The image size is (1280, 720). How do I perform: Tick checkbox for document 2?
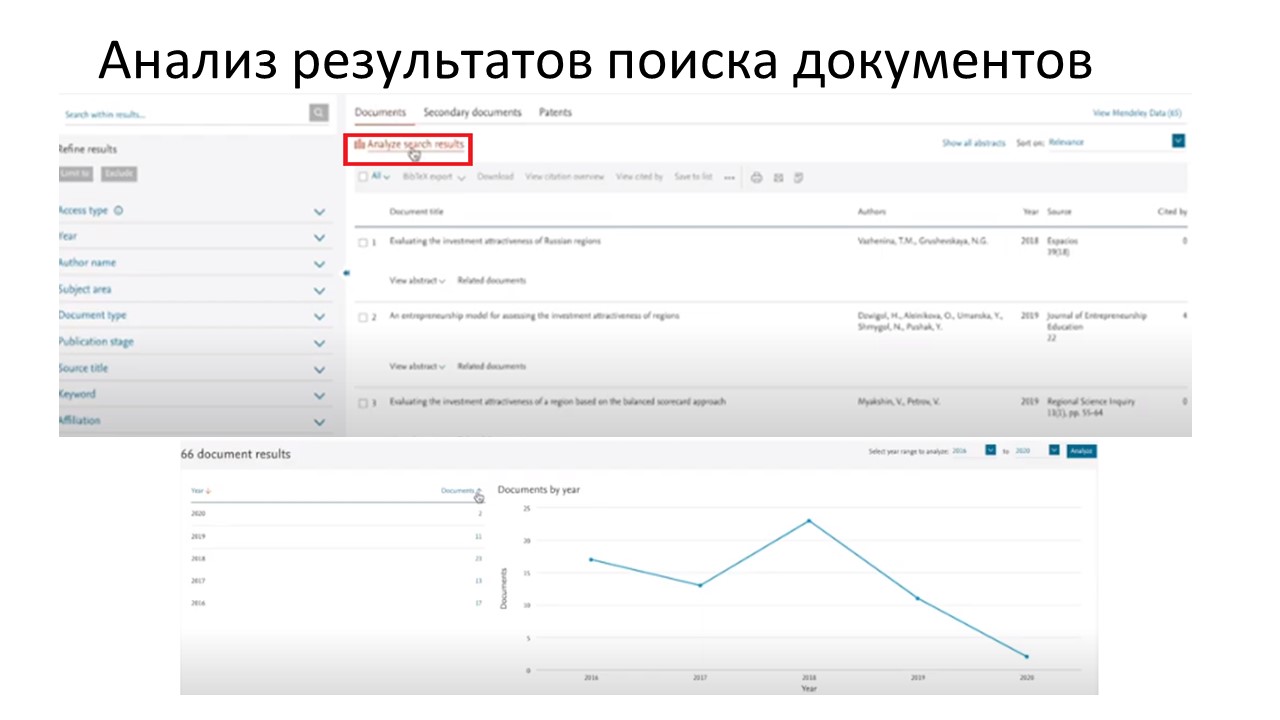363,317
